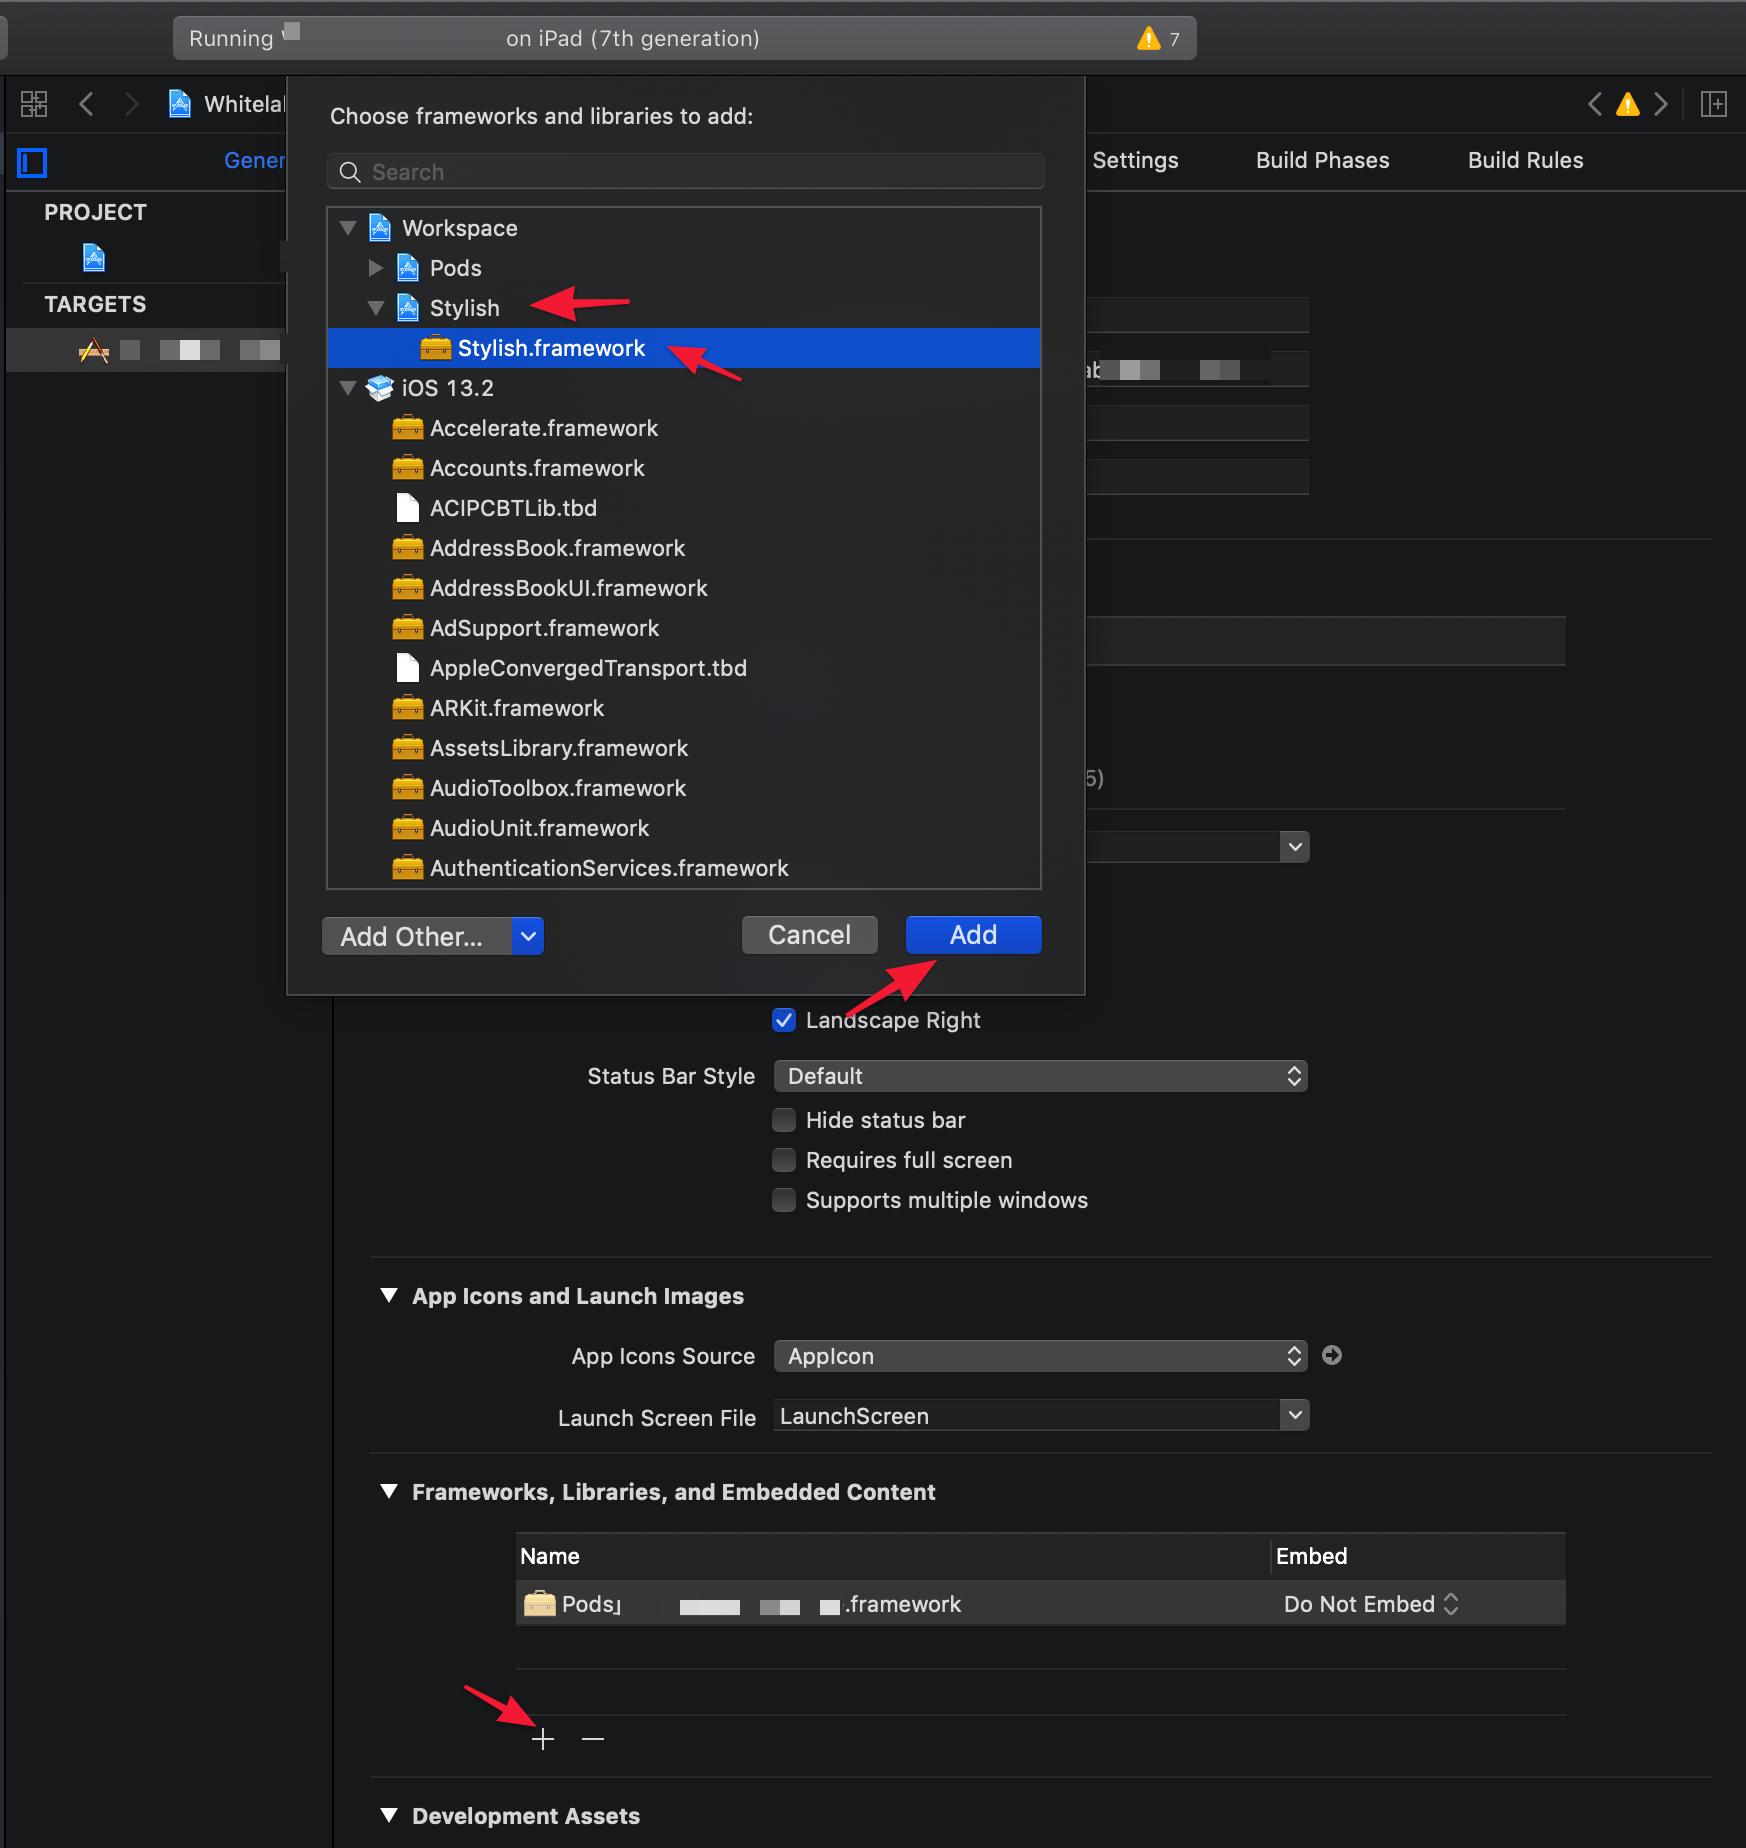Viewport: 1746px width, 1848px height.
Task: Toggle the targets list sidebar icon
Action: (x=32, y=162)
